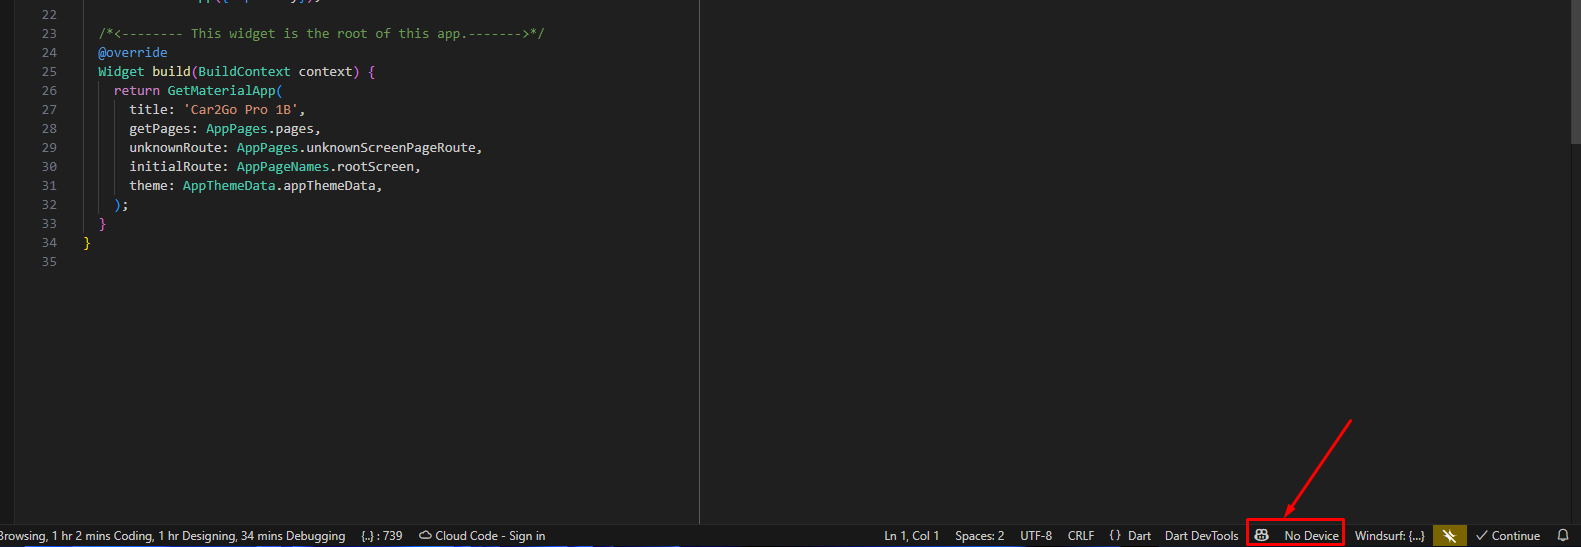Click AppThemeData.appThemeData in code
This screenshot has height=547, width=1581.
pos(279,186)
